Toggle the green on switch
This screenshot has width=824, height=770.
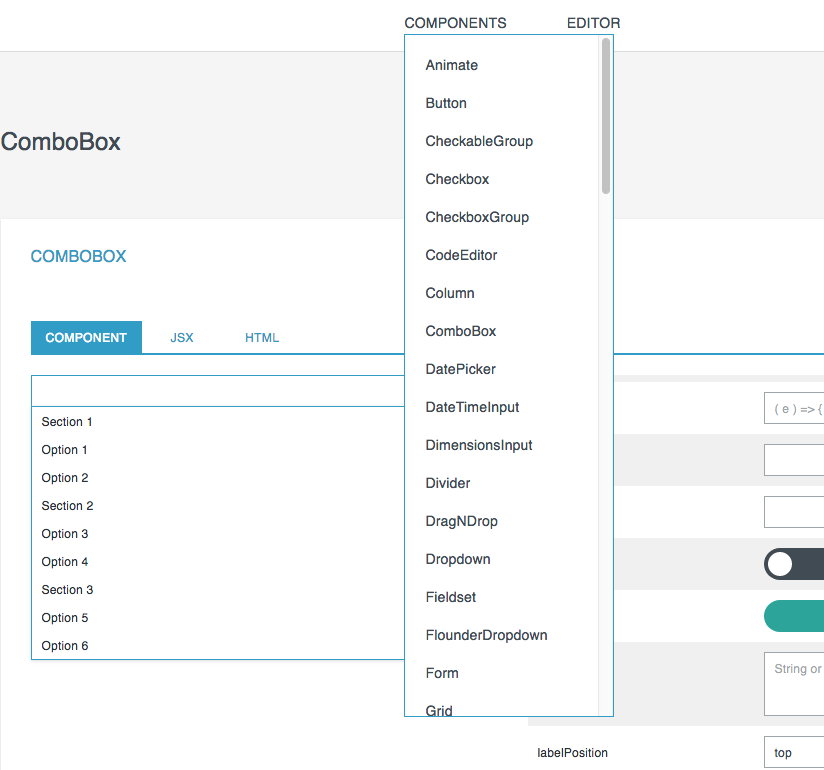(794, 616)
